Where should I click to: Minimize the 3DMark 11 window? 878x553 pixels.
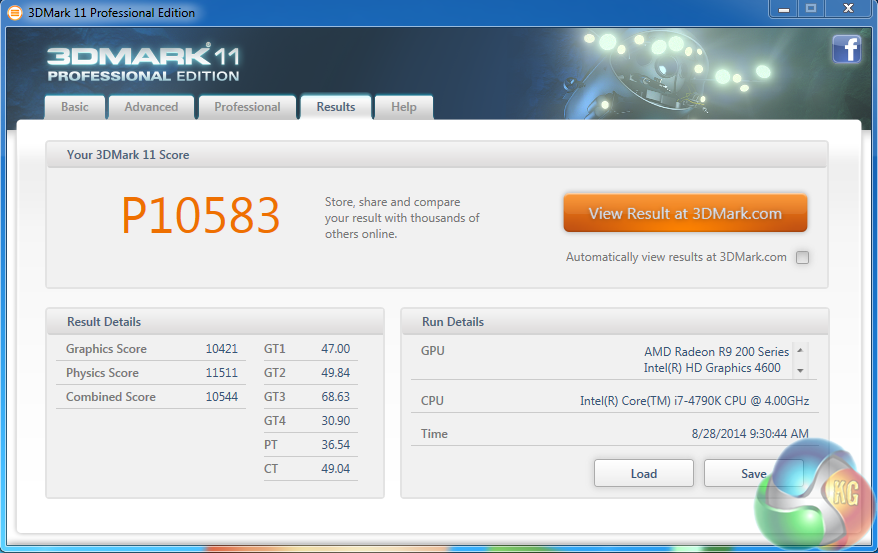pos(784,9)
